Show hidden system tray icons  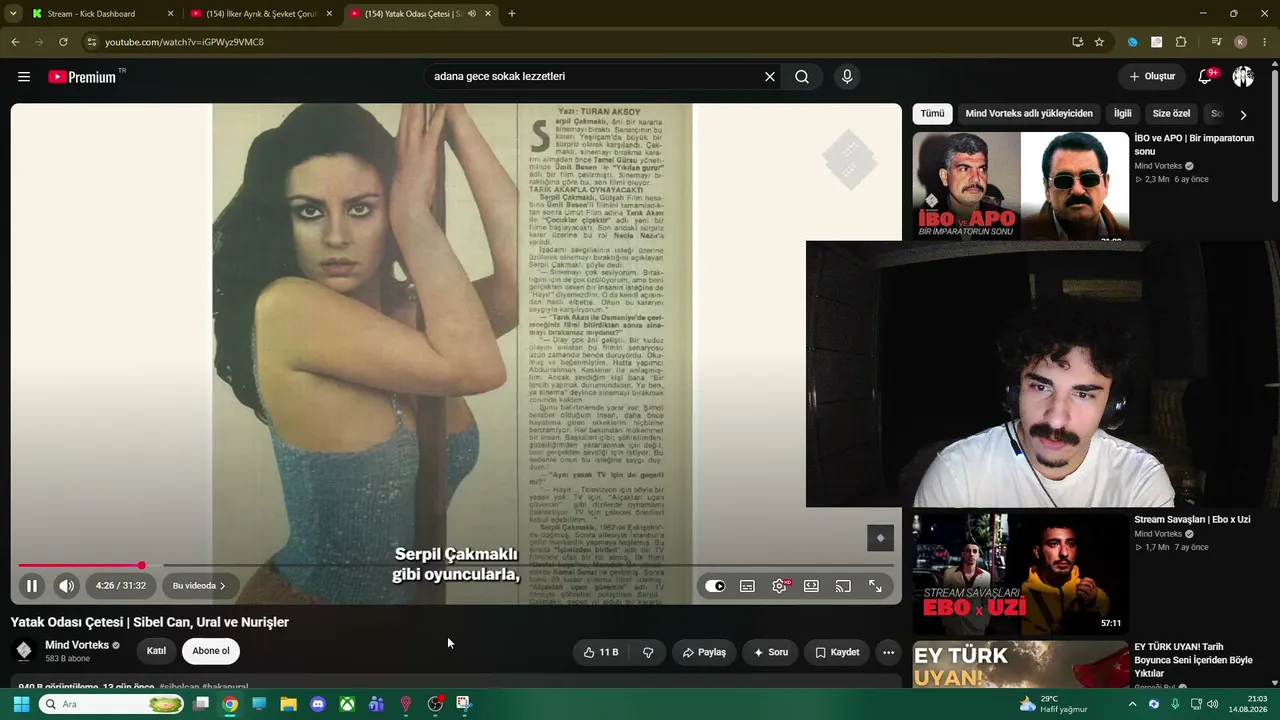pyautogui.click(x=1132, y=704)
